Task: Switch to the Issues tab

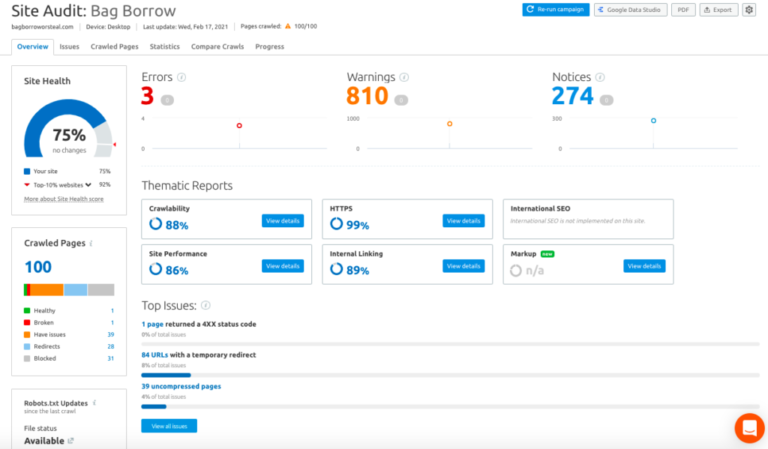Action: pos(69,47)
